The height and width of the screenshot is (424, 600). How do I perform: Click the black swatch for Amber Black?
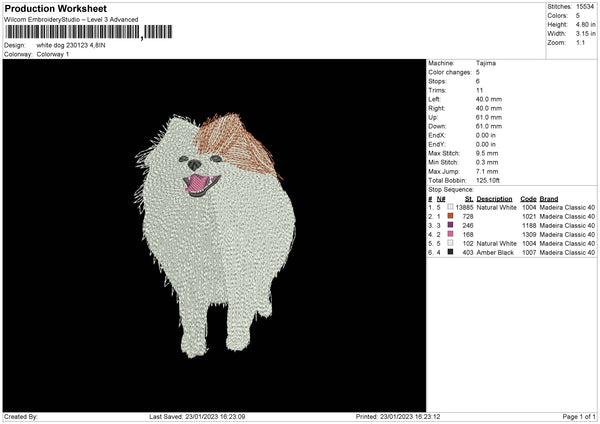click(x=450, y=252)
